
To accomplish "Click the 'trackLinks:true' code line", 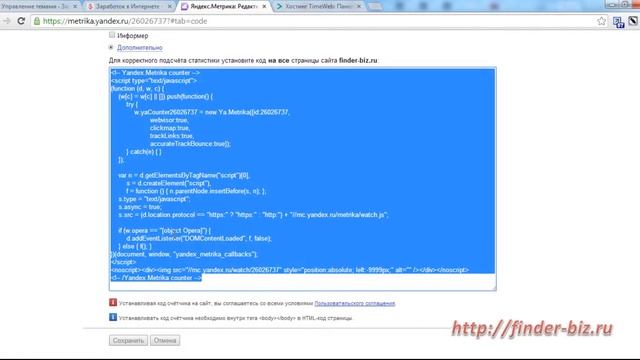I will coord(172,136).
